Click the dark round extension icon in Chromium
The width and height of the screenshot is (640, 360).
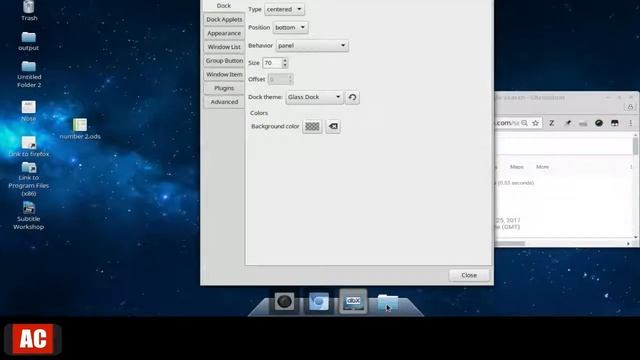point(599,123)
